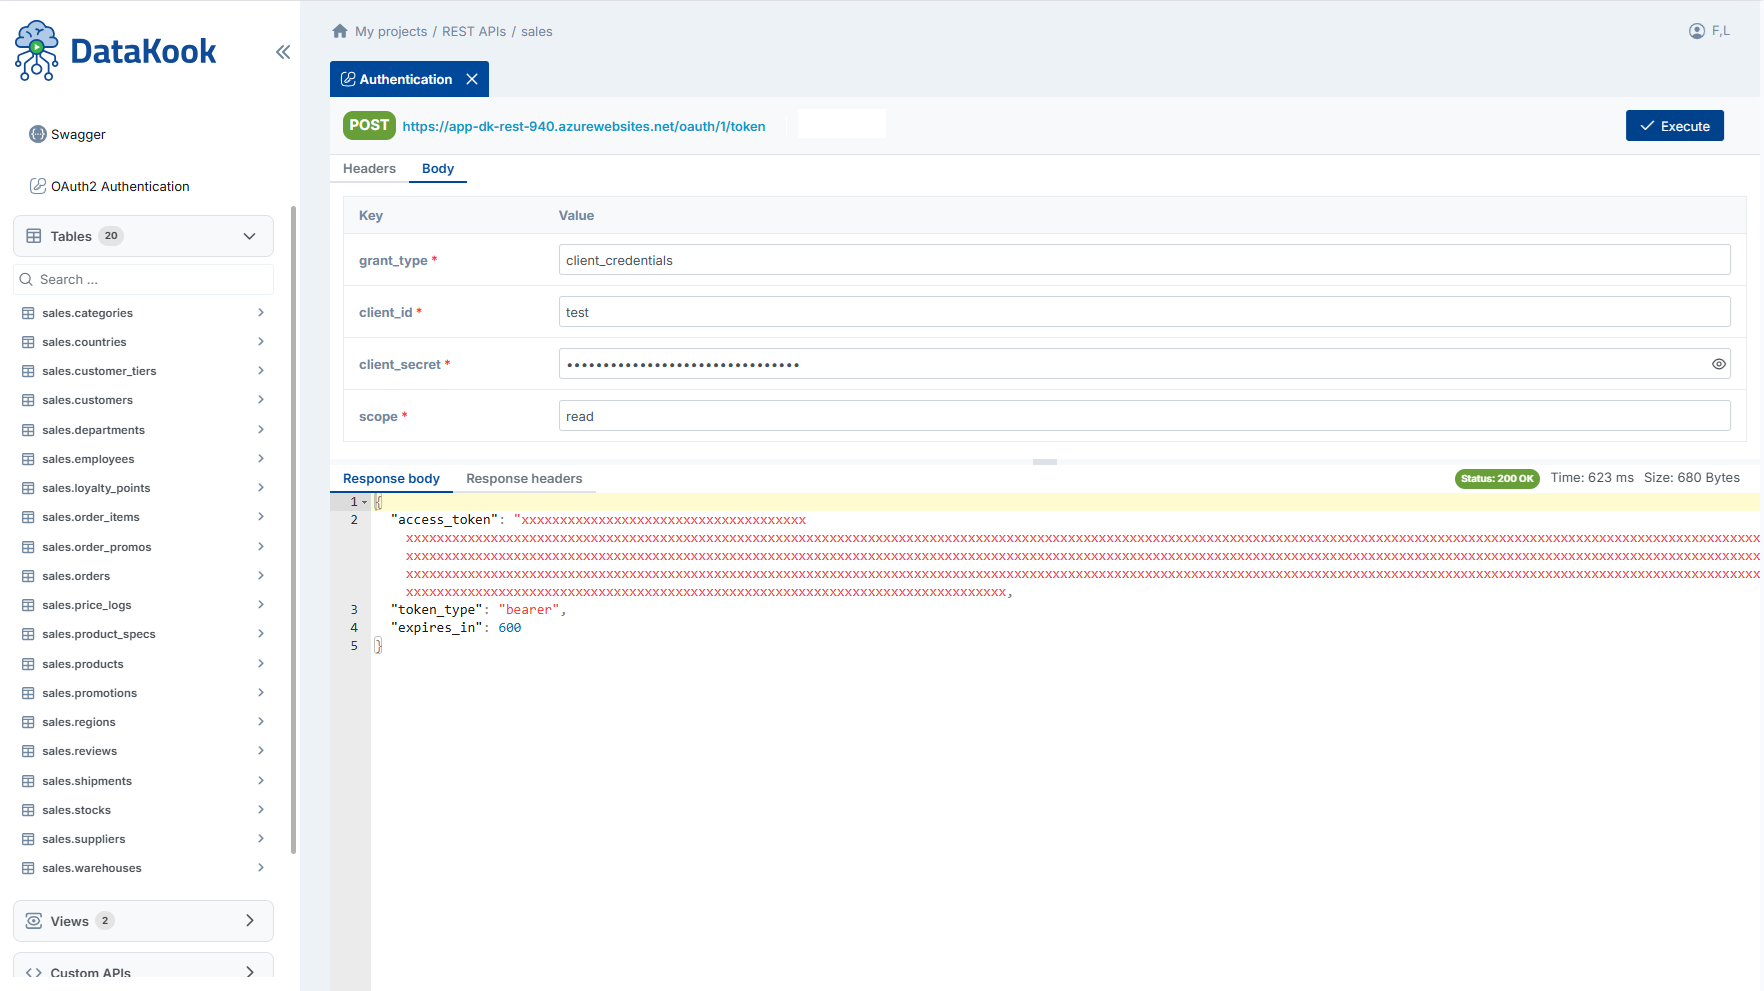1764x991 pixels.
Task: Click the sales.stocks table icon
Action: pyautogui.click(x=28, y=810)
